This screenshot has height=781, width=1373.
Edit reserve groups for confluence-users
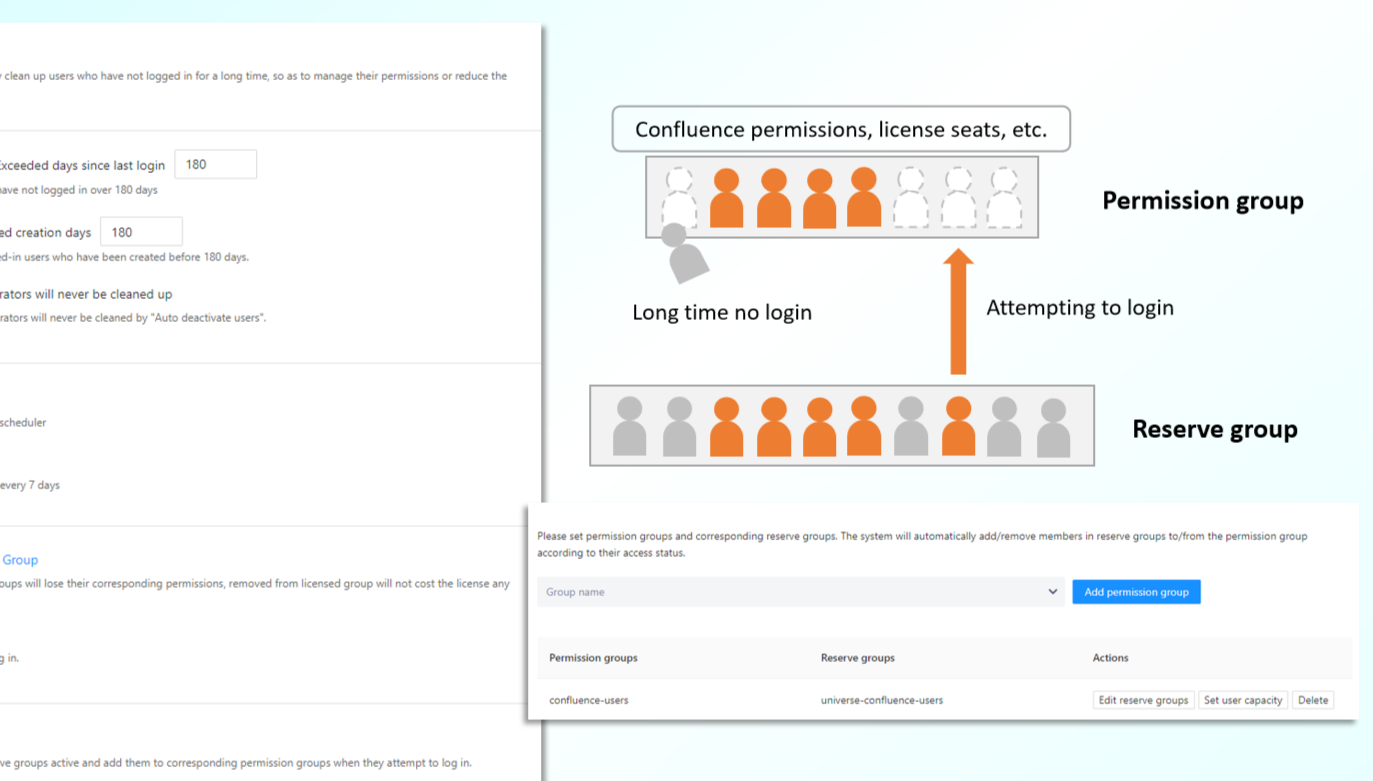coord(1143,700)
